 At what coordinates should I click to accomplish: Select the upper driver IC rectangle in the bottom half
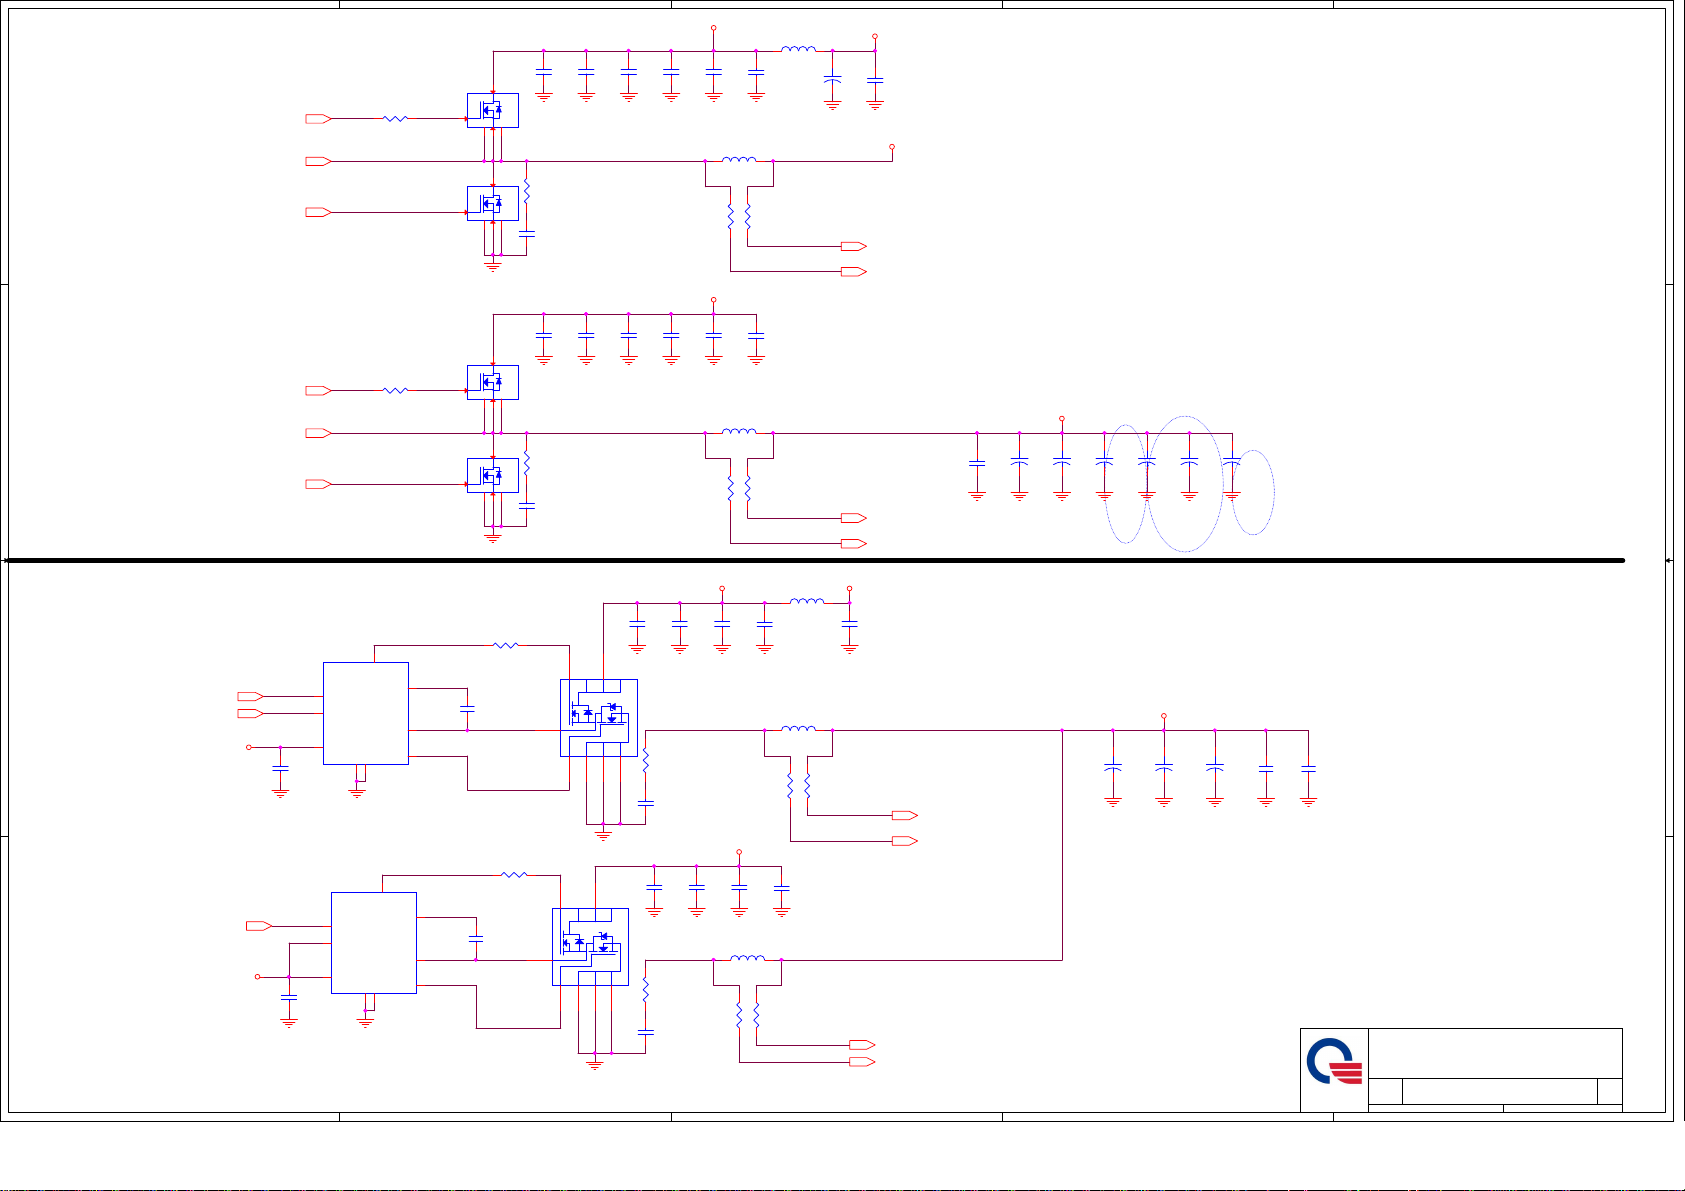pyautogui.click(x=366, y=713)
